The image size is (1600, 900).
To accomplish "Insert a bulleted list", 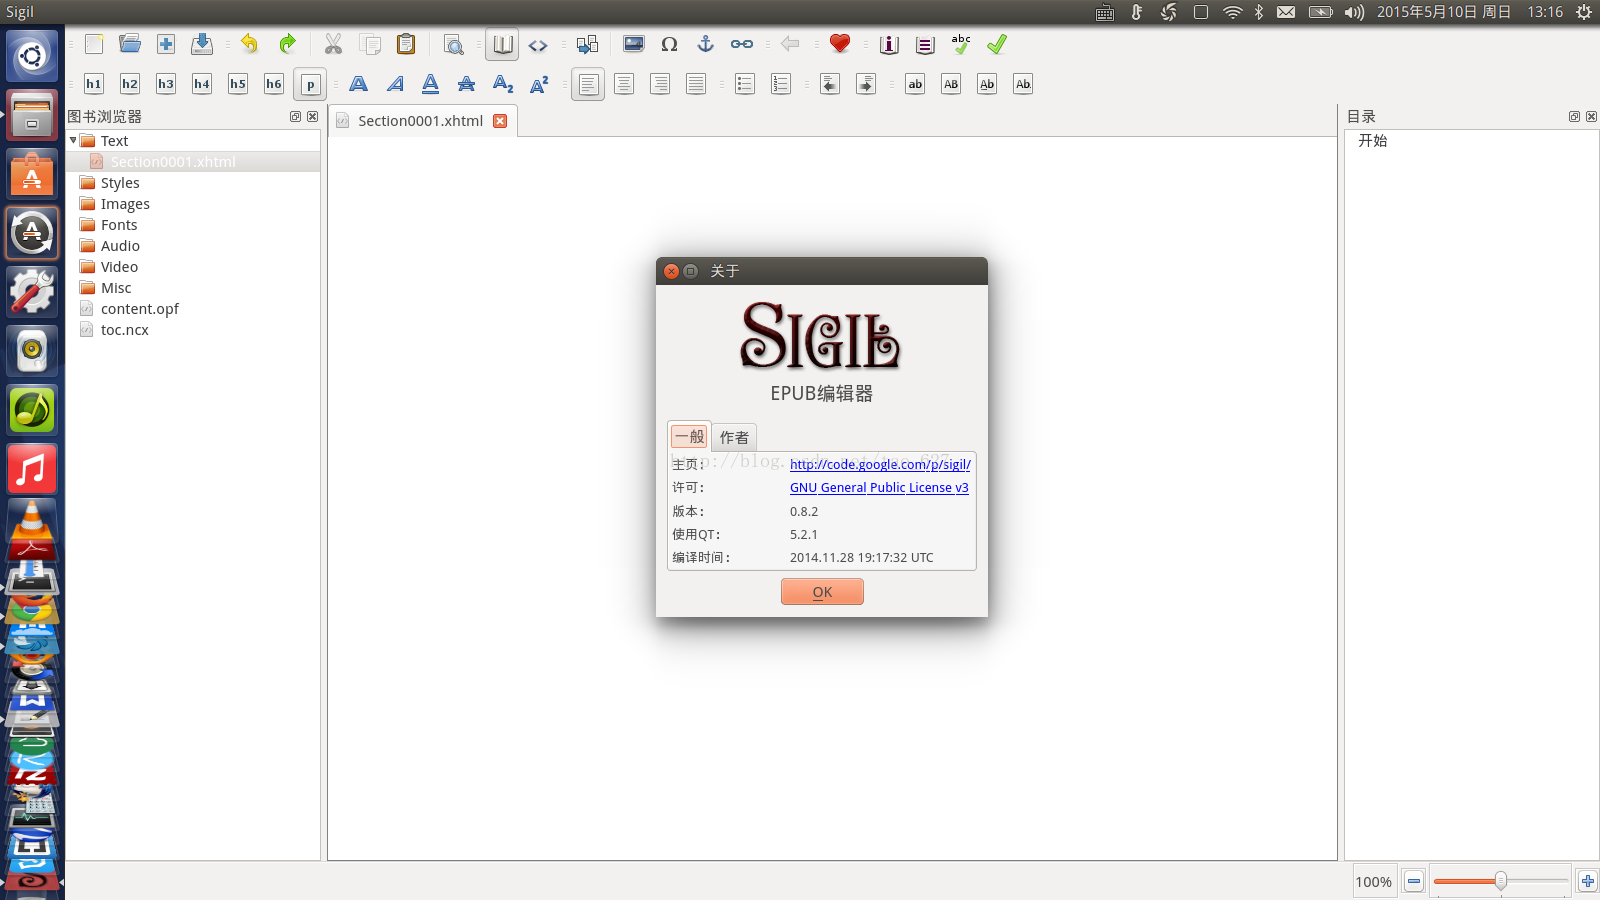I will [745, 84].
